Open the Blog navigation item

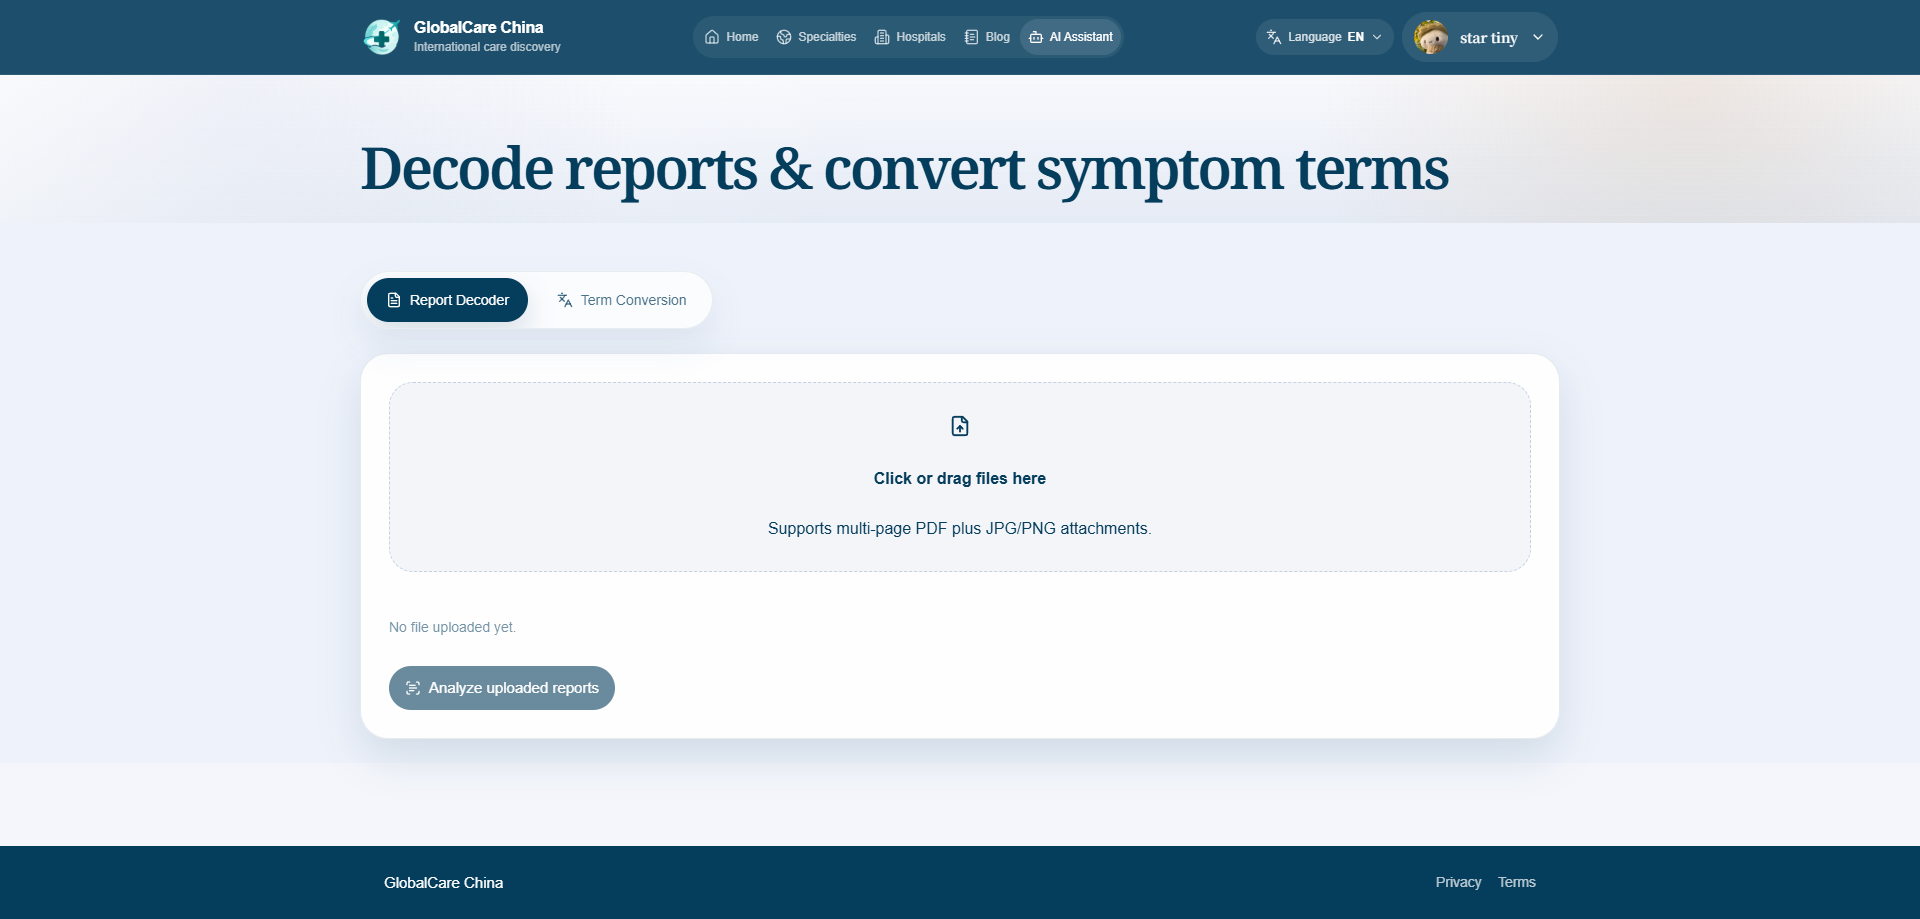[x=987, y=37]
